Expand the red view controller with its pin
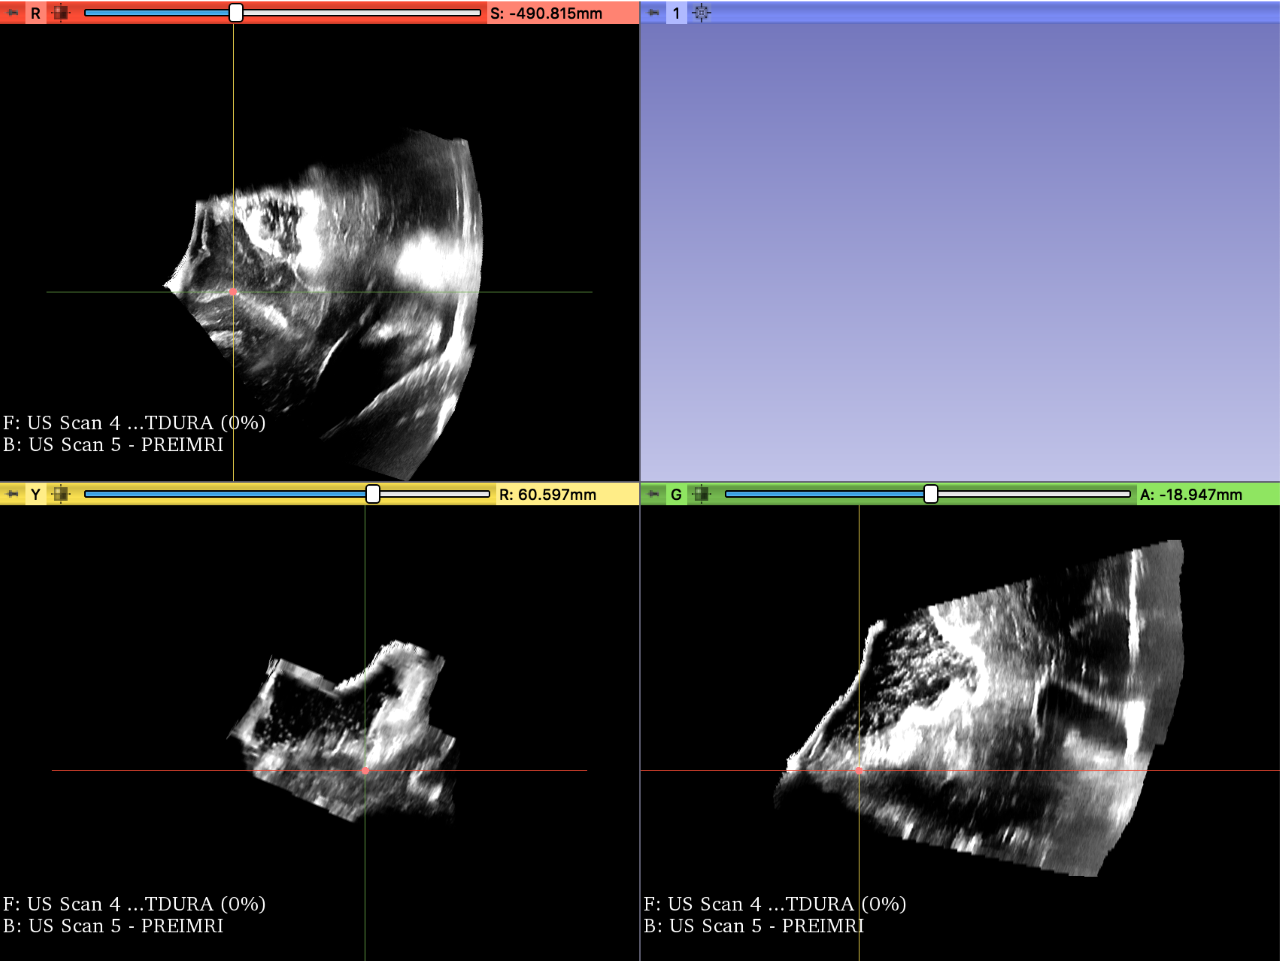Screen dimensions: 1280x961 [x=11, y=13]
